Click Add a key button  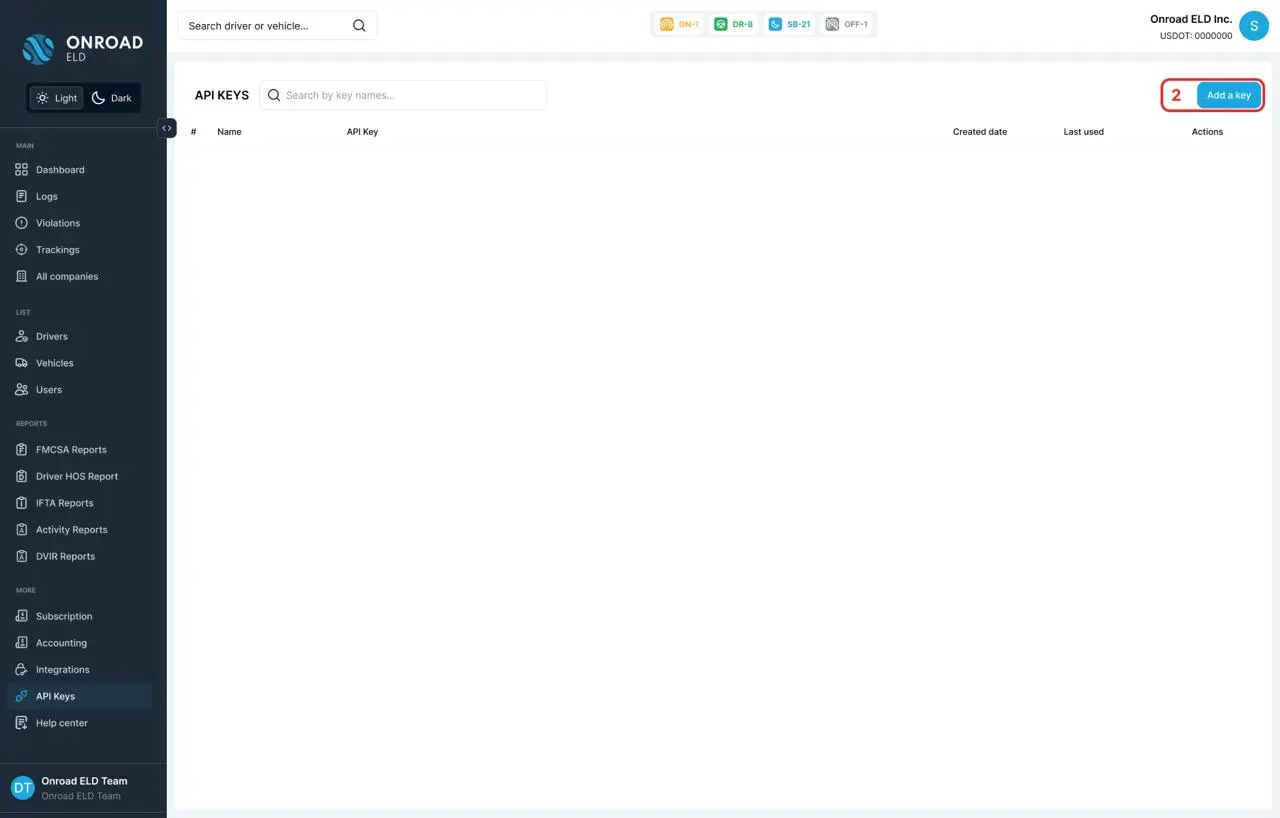tap(1229, 95)
